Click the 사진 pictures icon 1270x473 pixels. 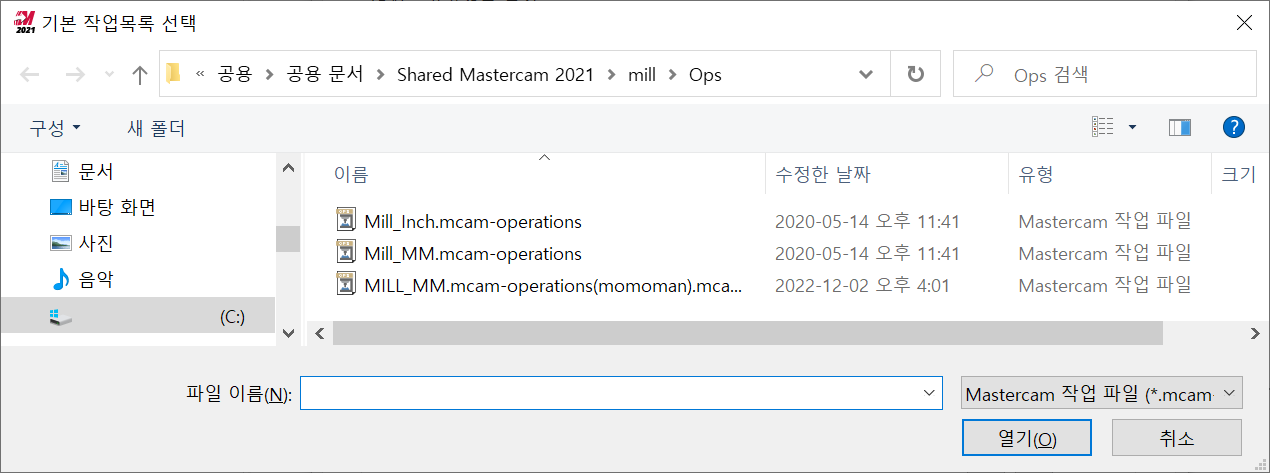point(60,243)
